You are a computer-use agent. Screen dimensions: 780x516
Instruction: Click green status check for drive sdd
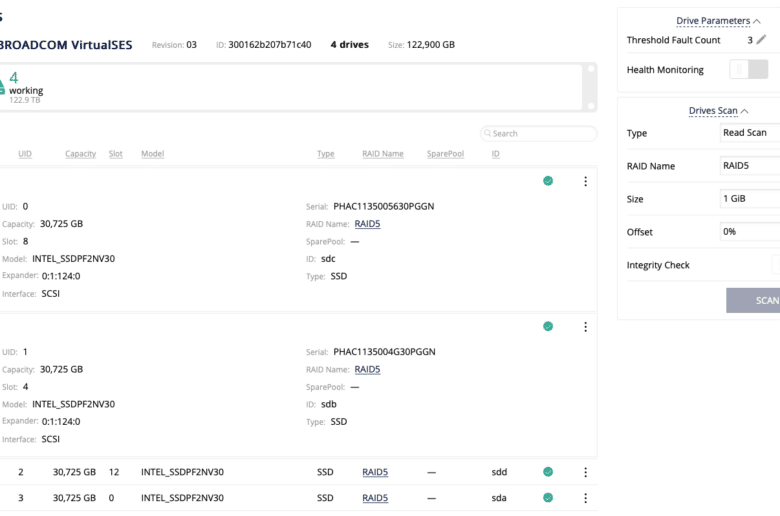tap(548, 471)
